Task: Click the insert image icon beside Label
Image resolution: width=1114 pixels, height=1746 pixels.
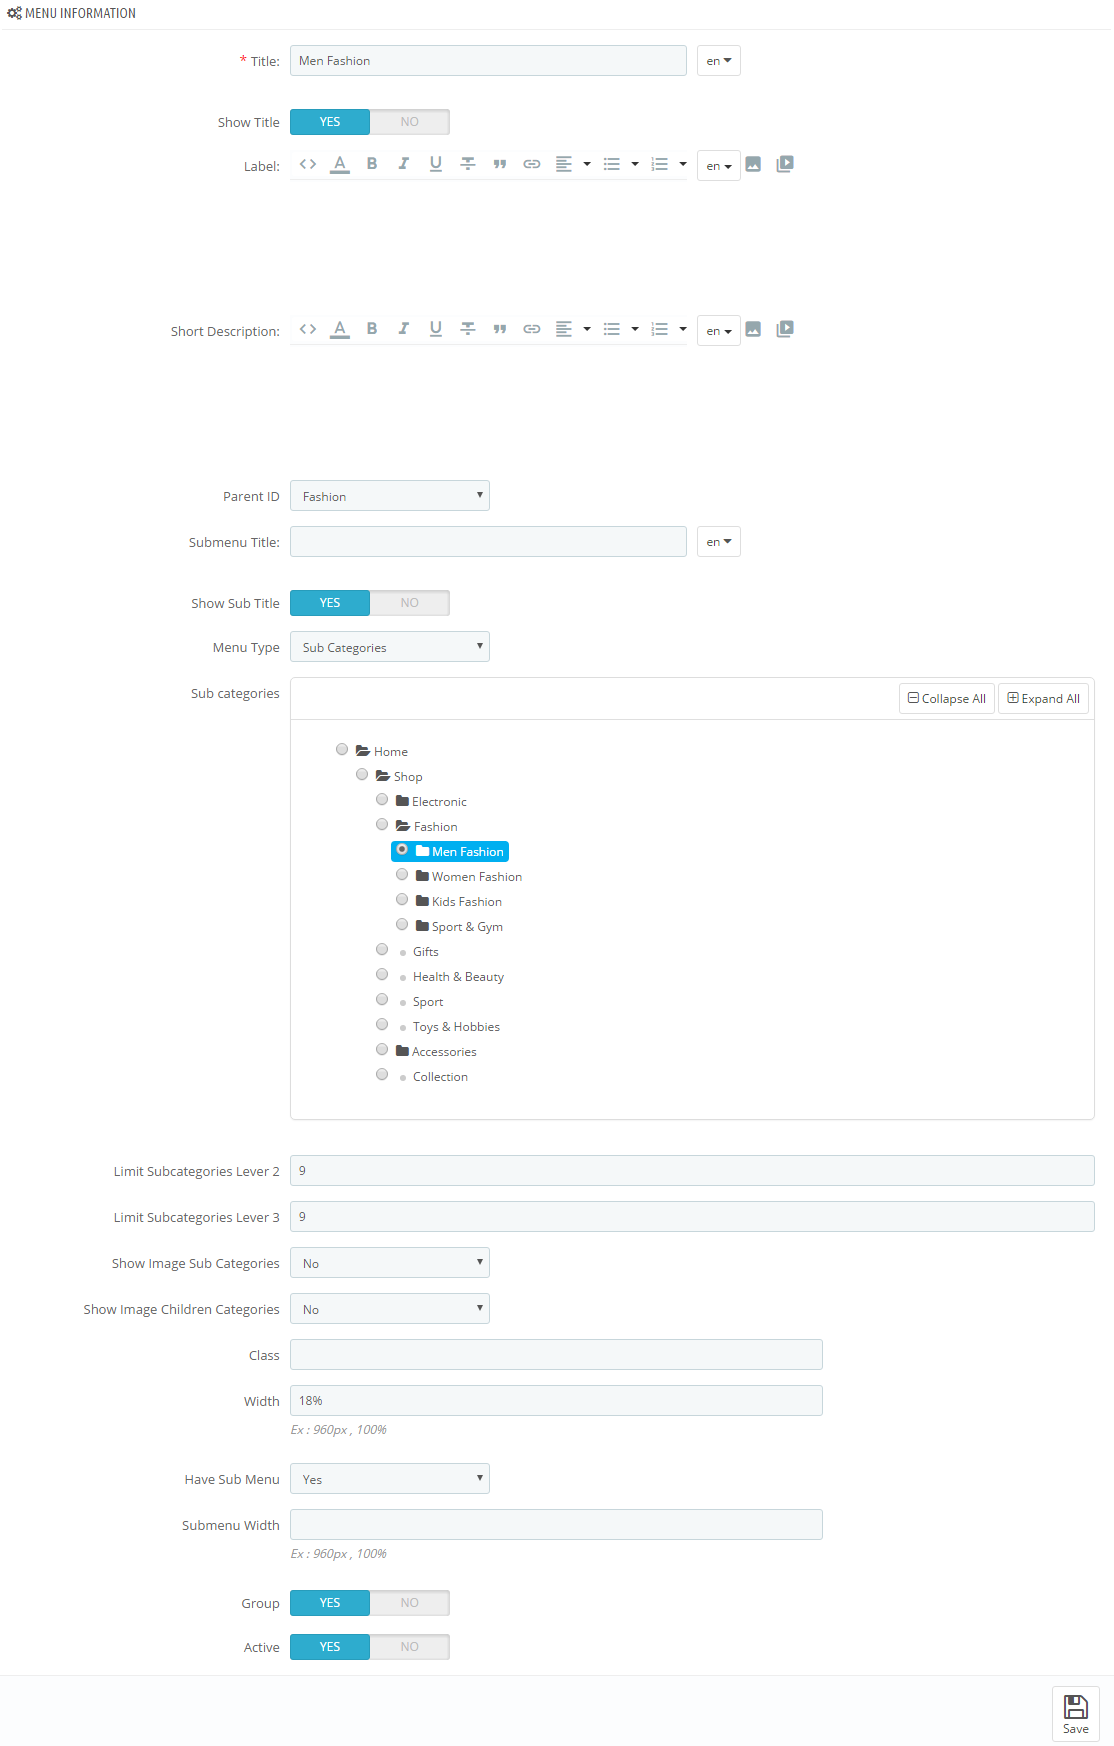Action: pos(753,164)
